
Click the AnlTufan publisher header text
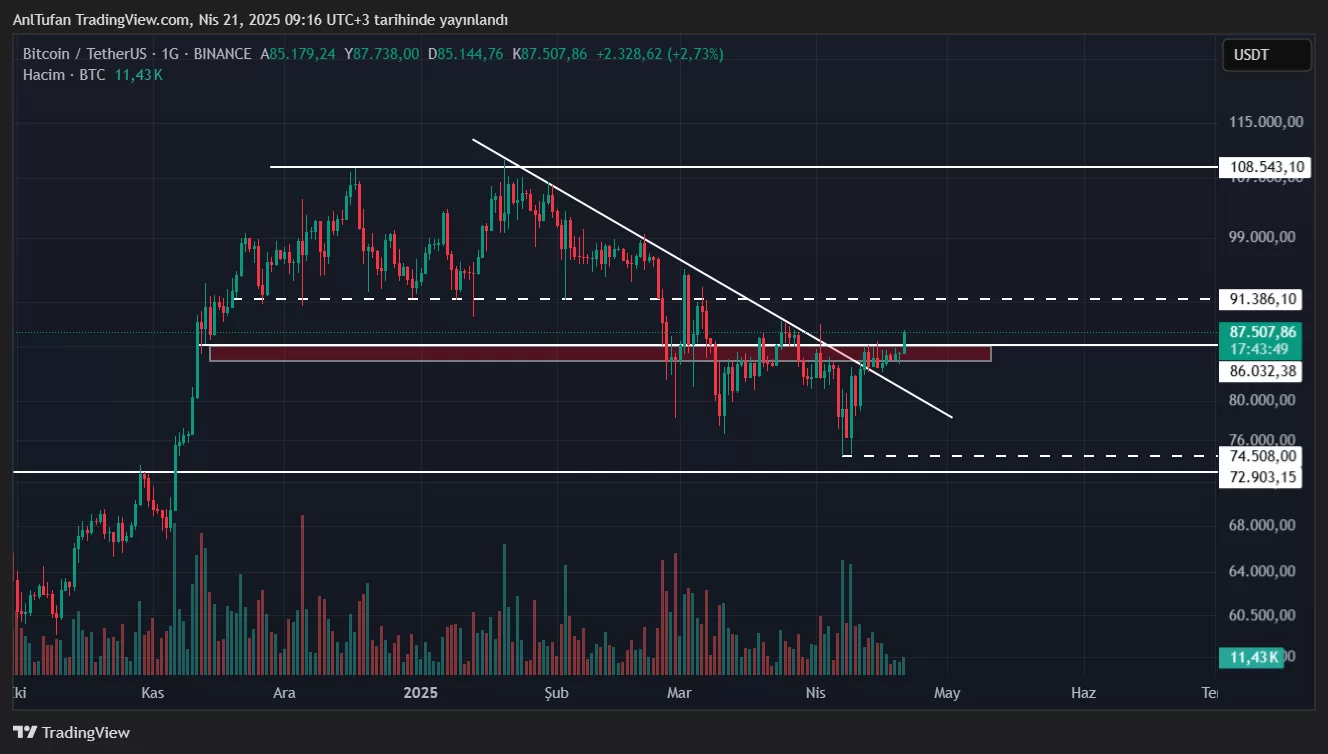click(260, 20)
